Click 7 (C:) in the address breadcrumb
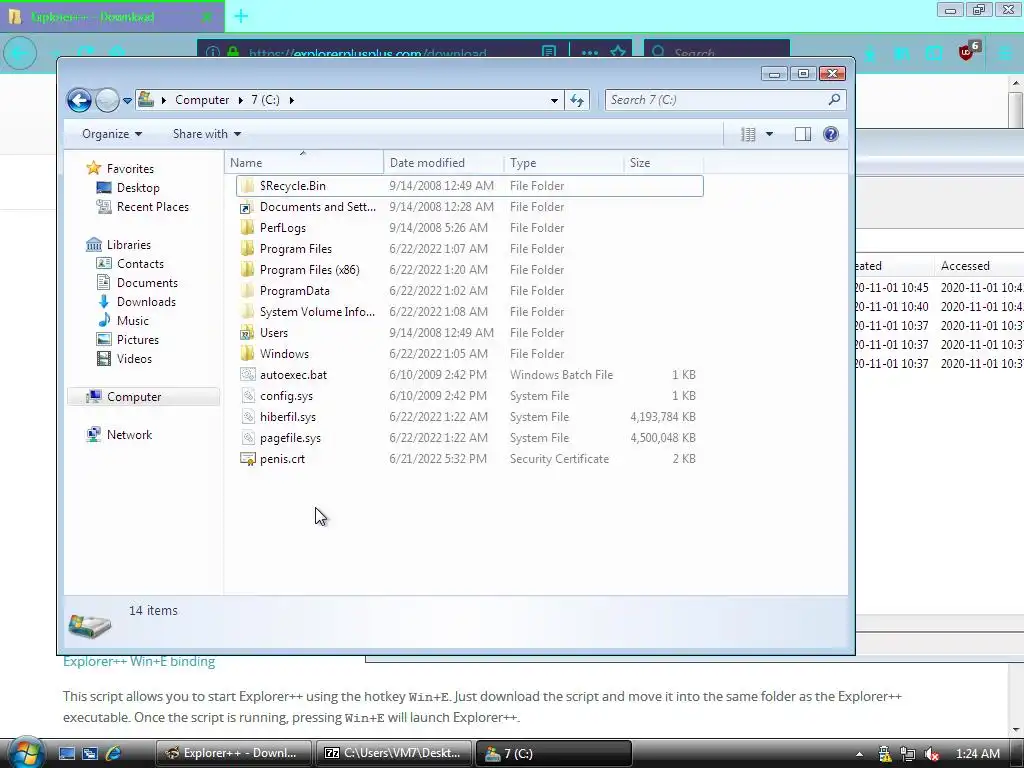Screen dimensions: 1024x768 [265, 100]
